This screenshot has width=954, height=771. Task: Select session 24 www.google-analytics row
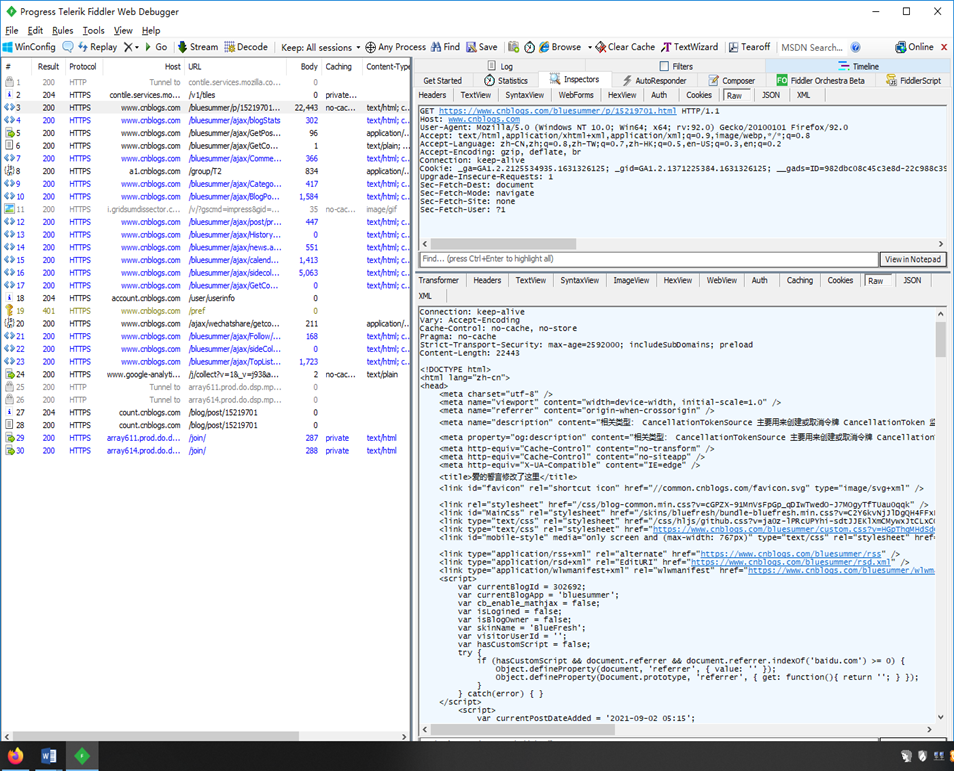[x=206, y=374]
